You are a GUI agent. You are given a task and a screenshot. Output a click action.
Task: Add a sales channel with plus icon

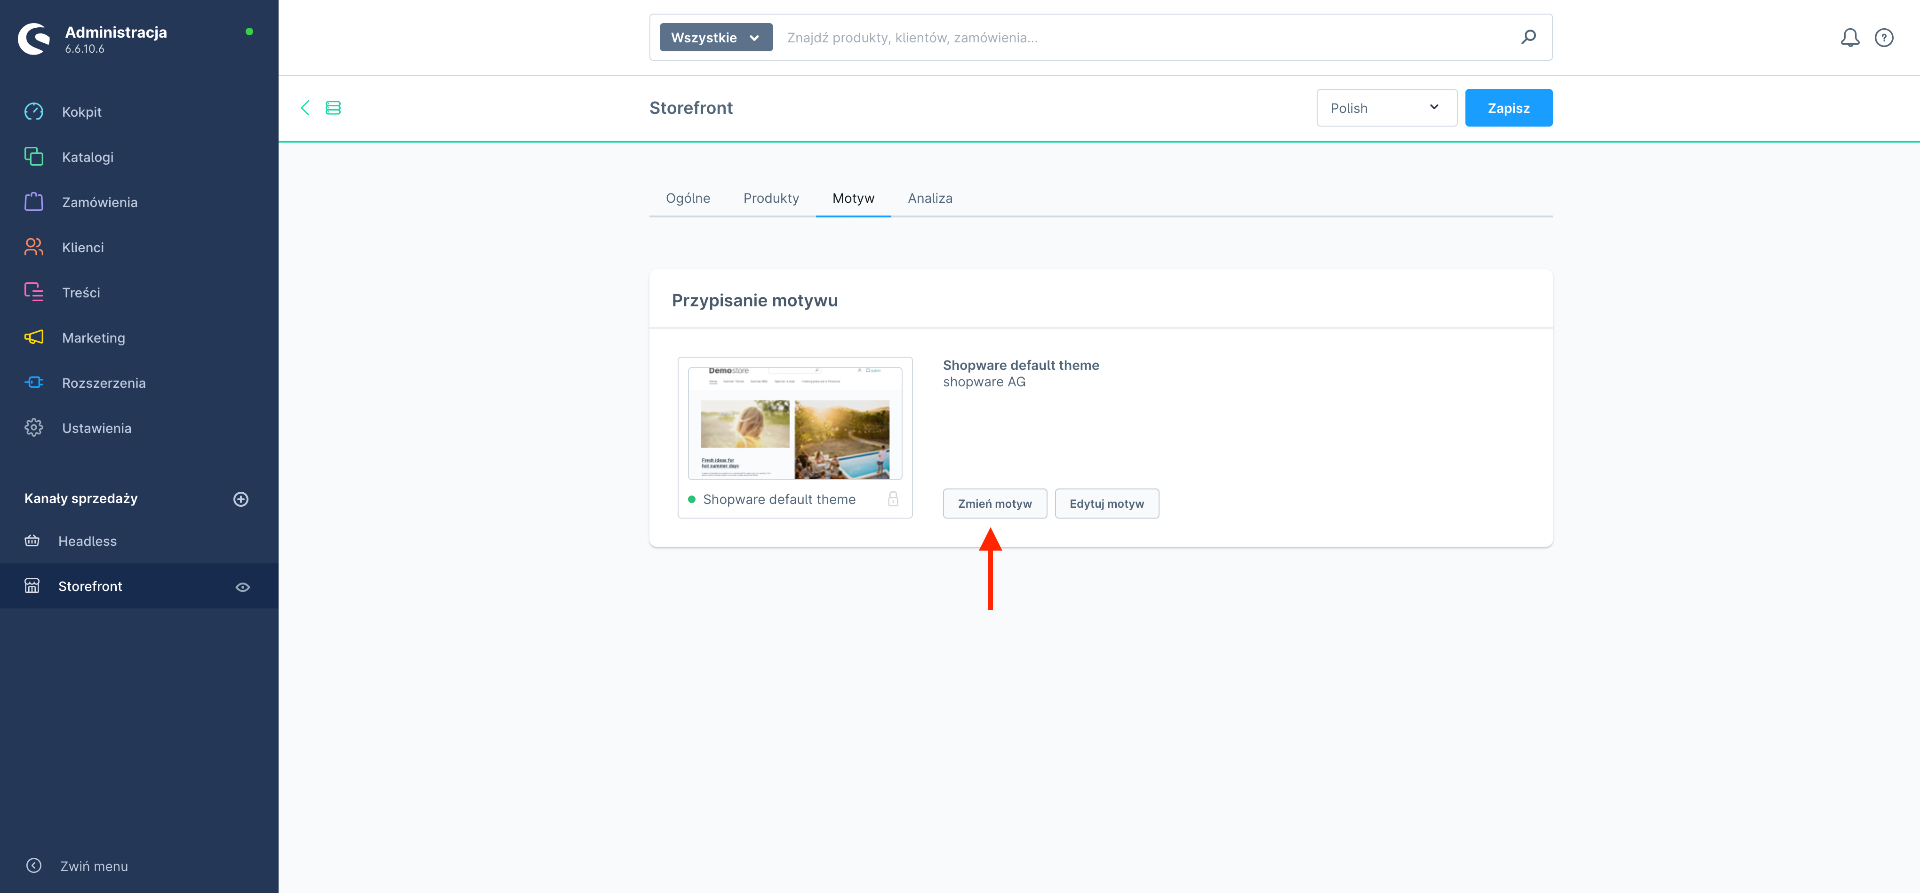pyautogui.click(x=241, y=499)
